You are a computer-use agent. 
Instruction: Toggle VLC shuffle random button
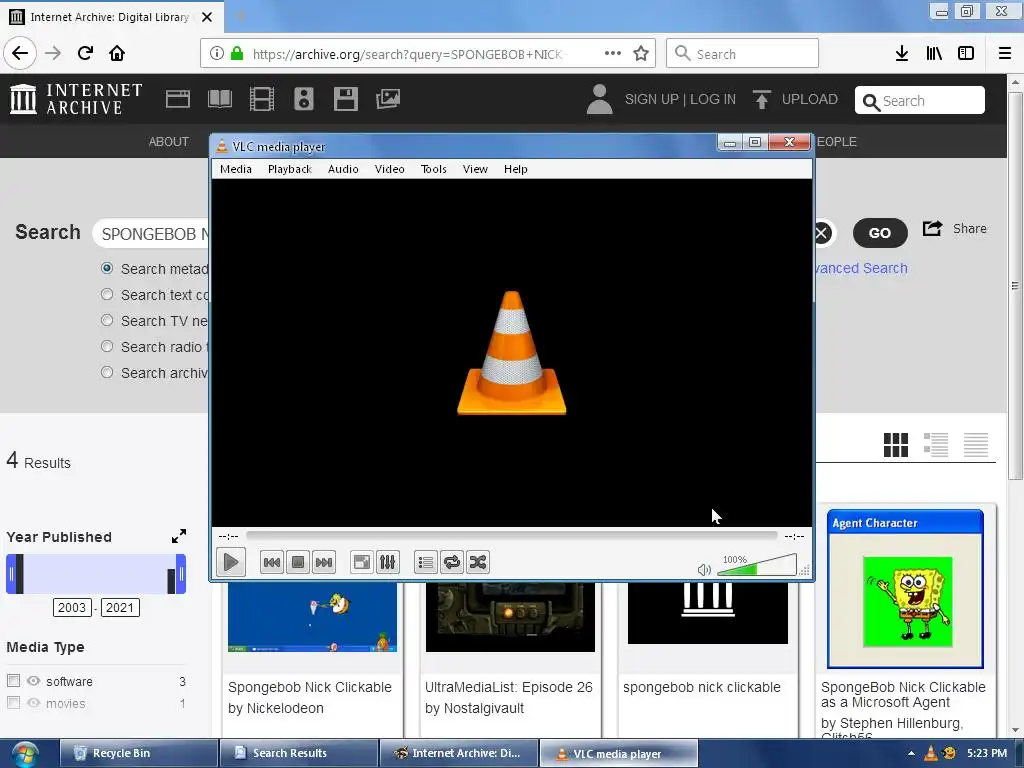[477, 562]
